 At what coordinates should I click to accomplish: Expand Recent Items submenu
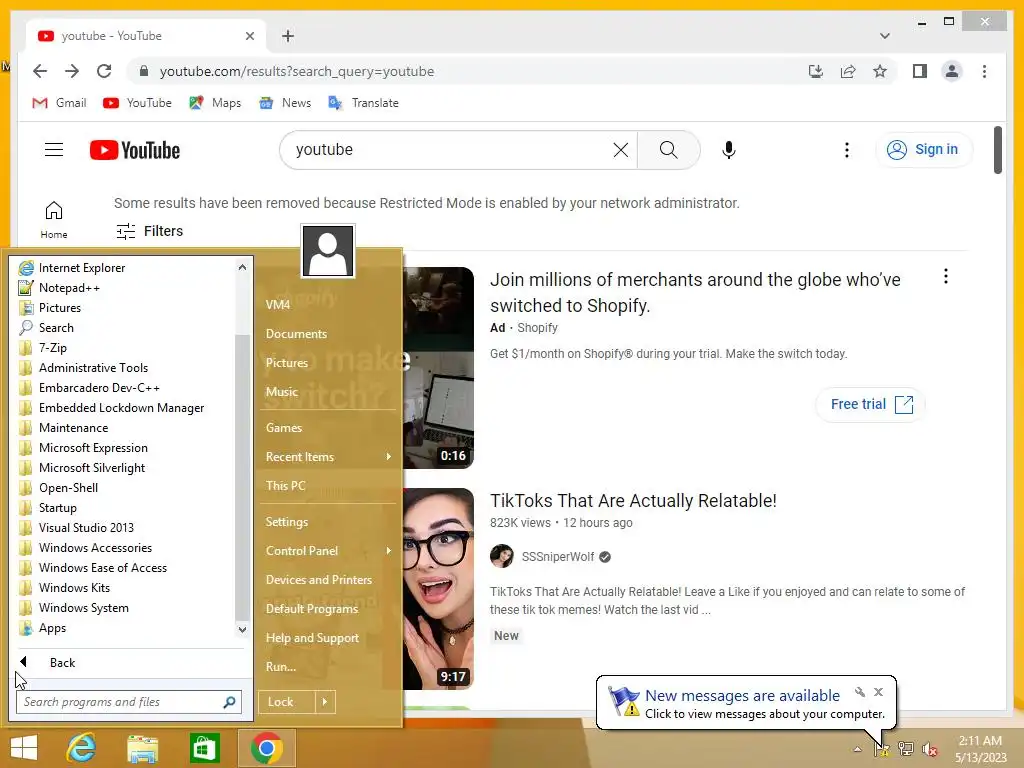pyautogui.click(x=388, y=456)
